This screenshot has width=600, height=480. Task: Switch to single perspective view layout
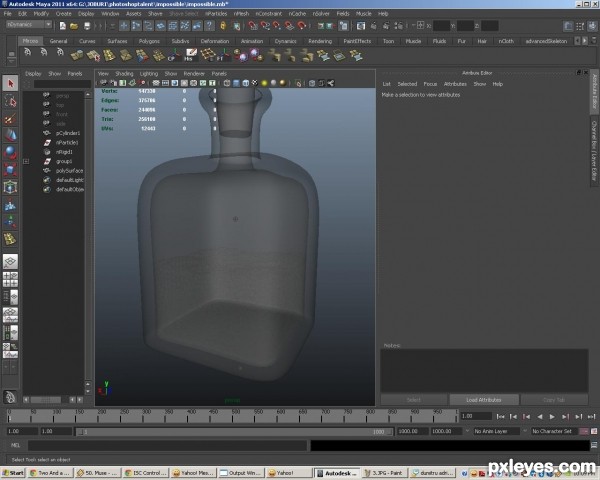(x=10, y=262)
